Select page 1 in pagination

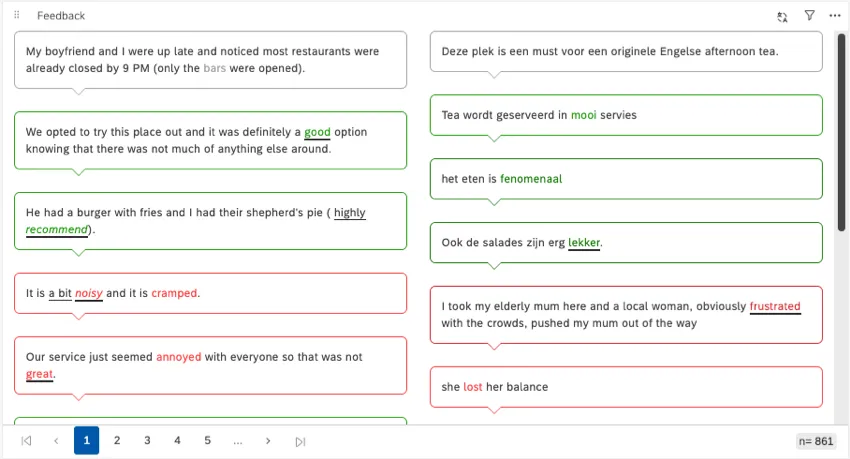click(86, 441)
